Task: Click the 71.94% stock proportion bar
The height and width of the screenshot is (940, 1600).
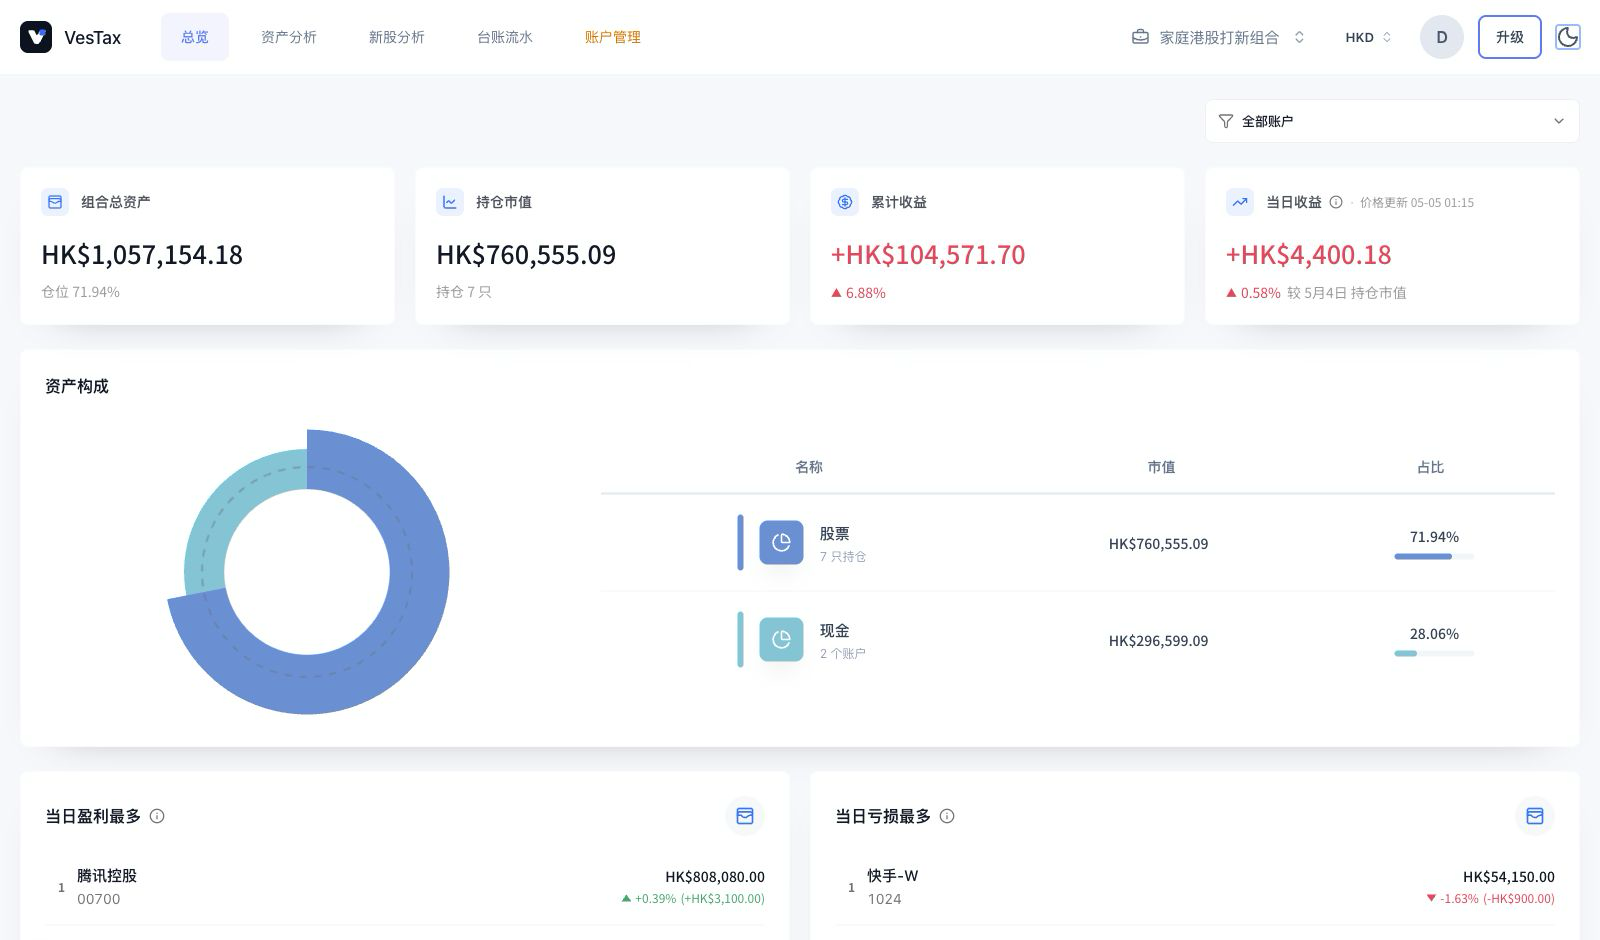Action: pos(1434,556)
